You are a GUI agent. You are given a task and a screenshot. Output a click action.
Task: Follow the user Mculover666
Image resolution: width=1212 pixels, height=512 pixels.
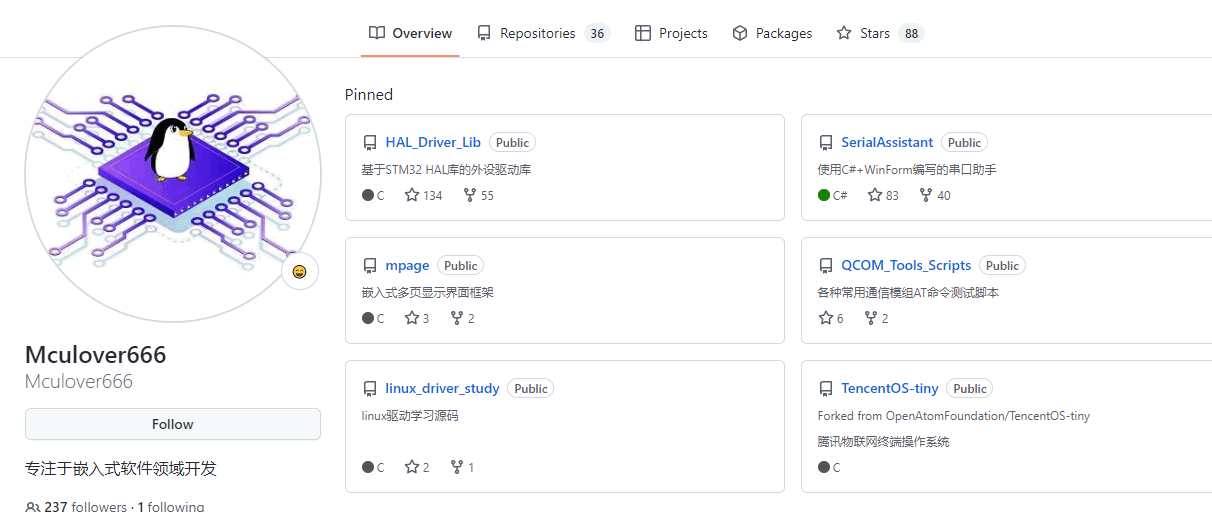[173, 424]
